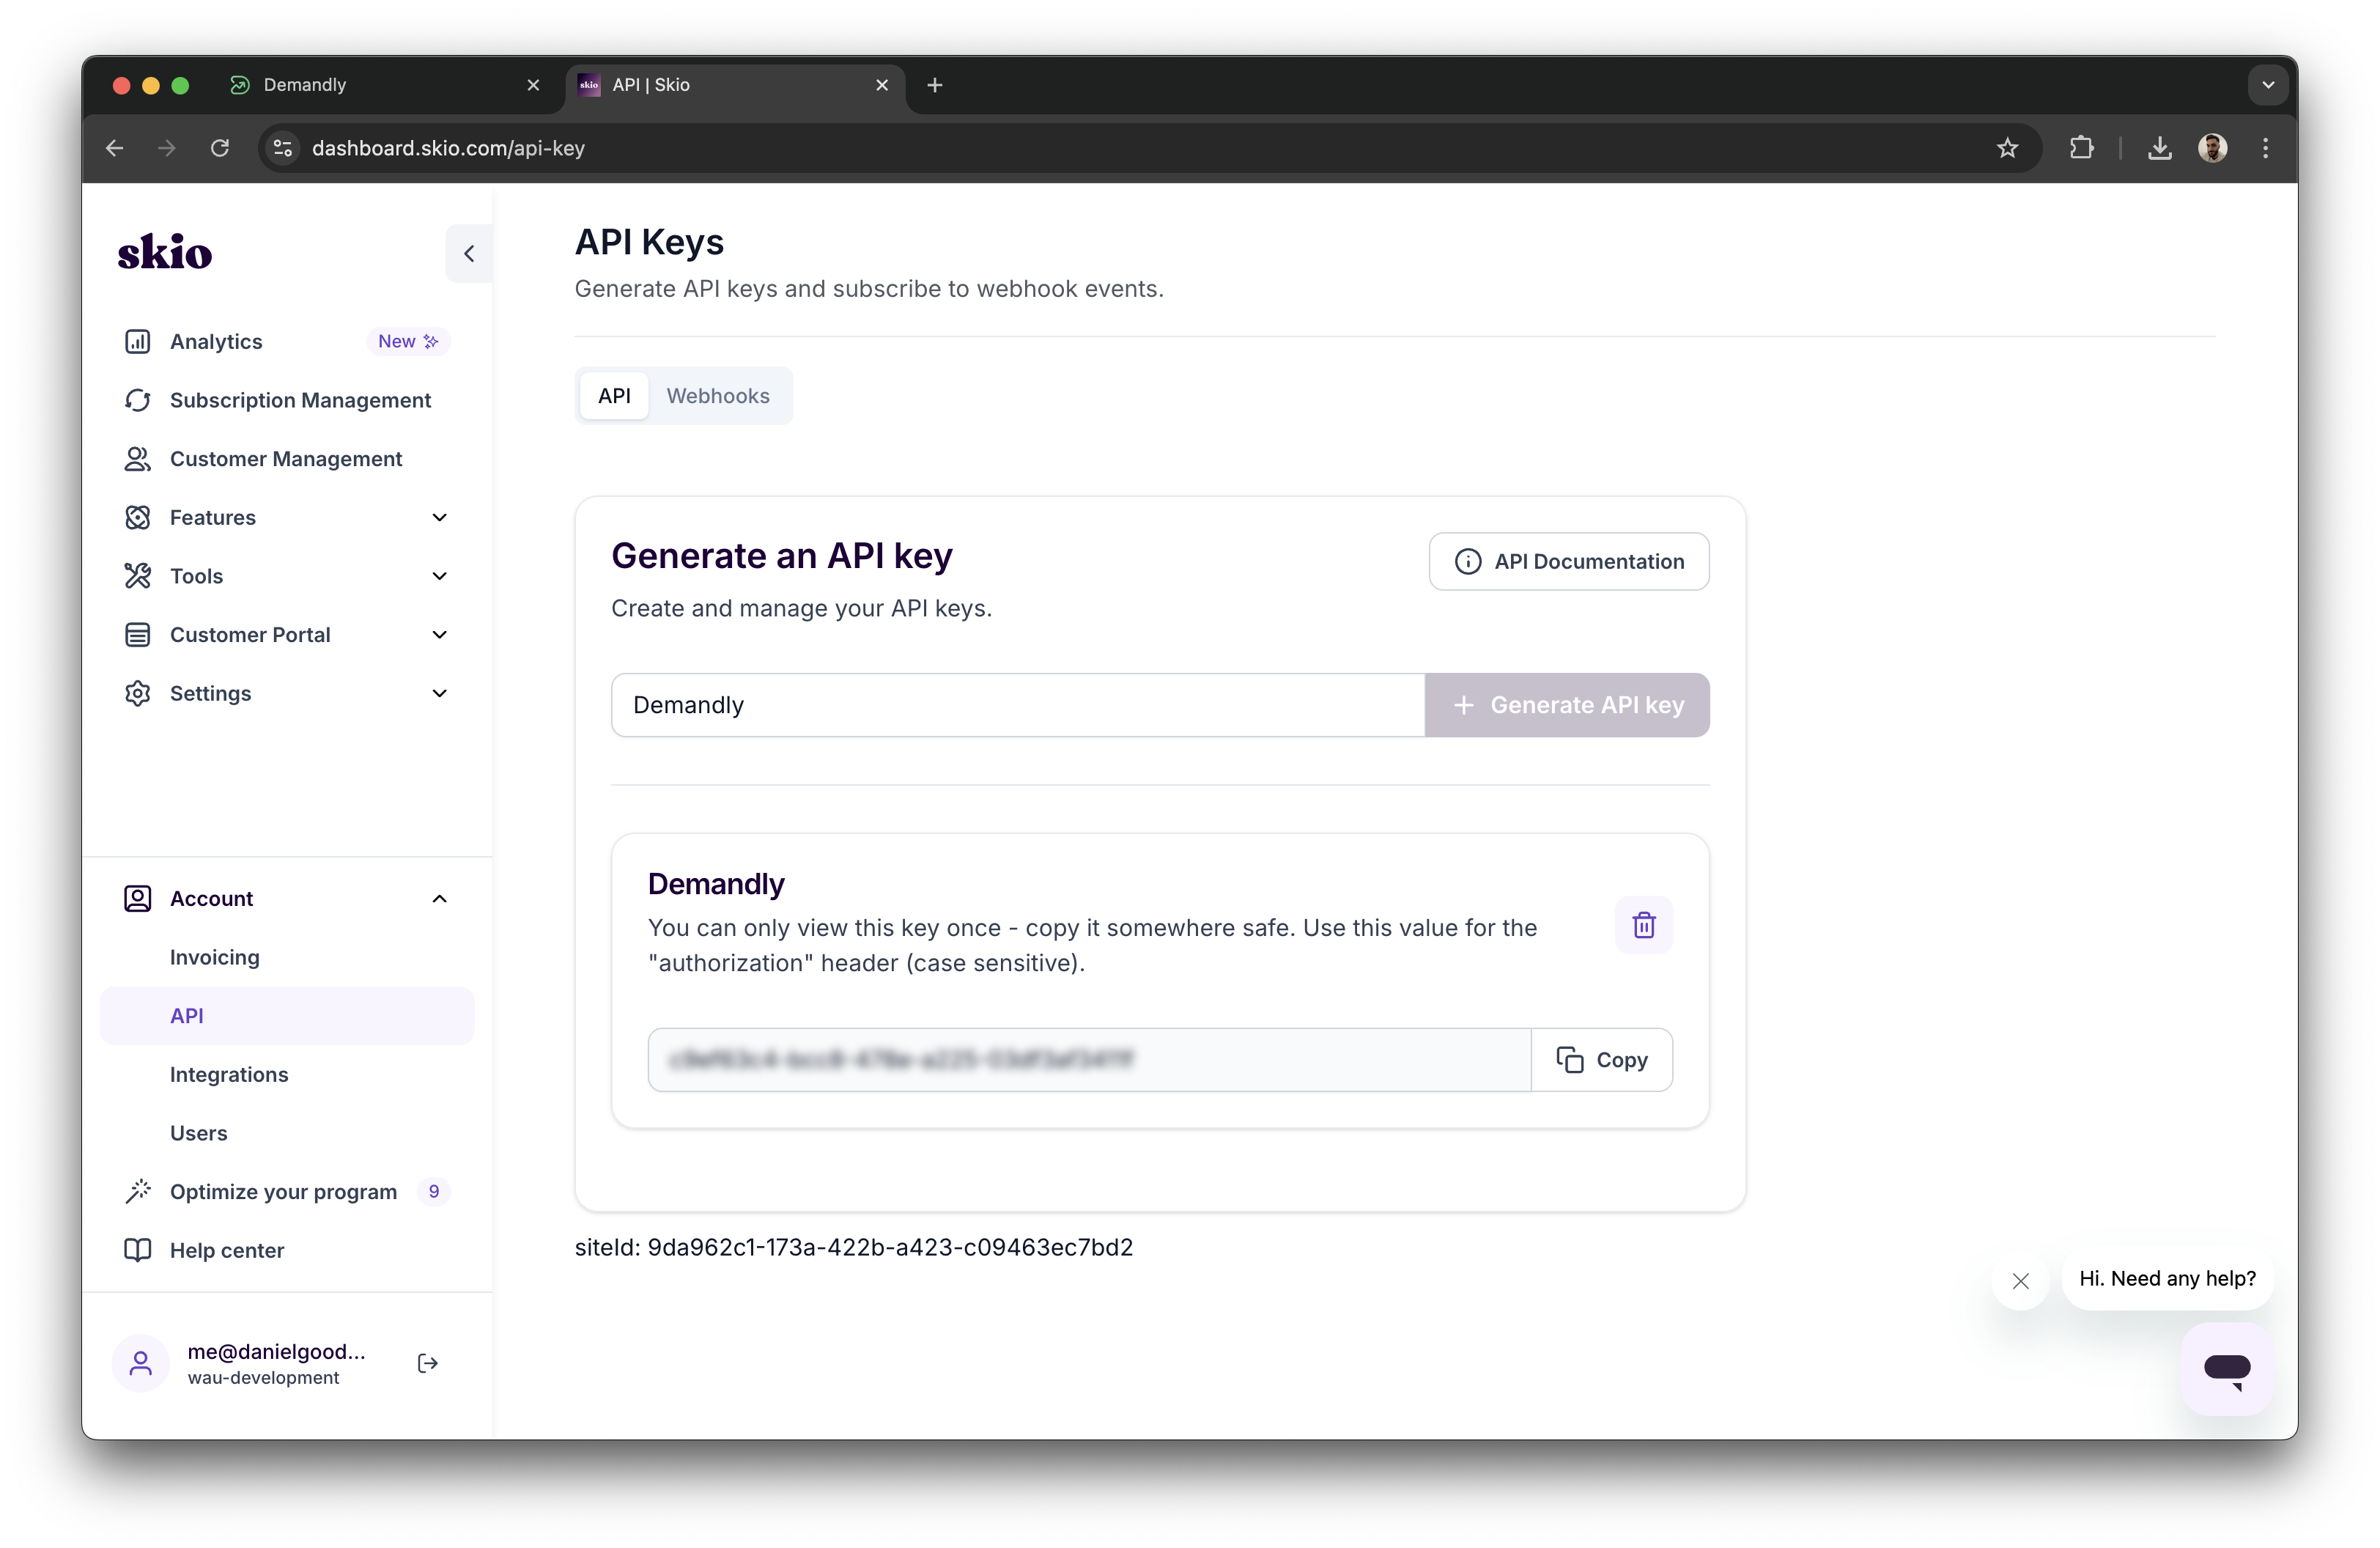Switch to the Webhooks tab
This screenshot has width=2380, height=1548.
pos(718,396)
